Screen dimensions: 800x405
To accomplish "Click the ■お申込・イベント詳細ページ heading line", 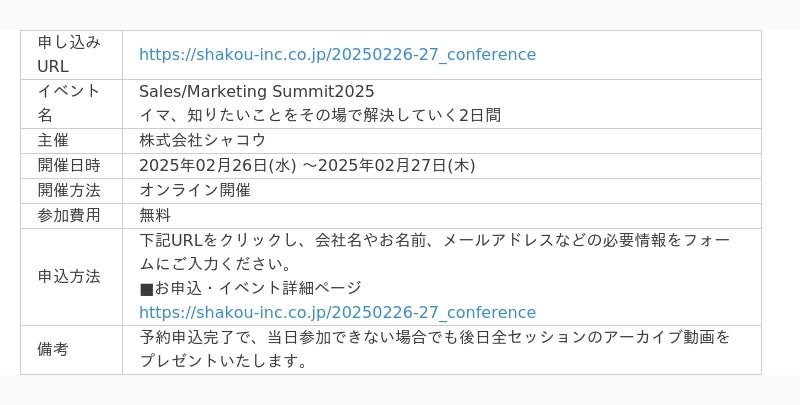I will click(251, 288).
